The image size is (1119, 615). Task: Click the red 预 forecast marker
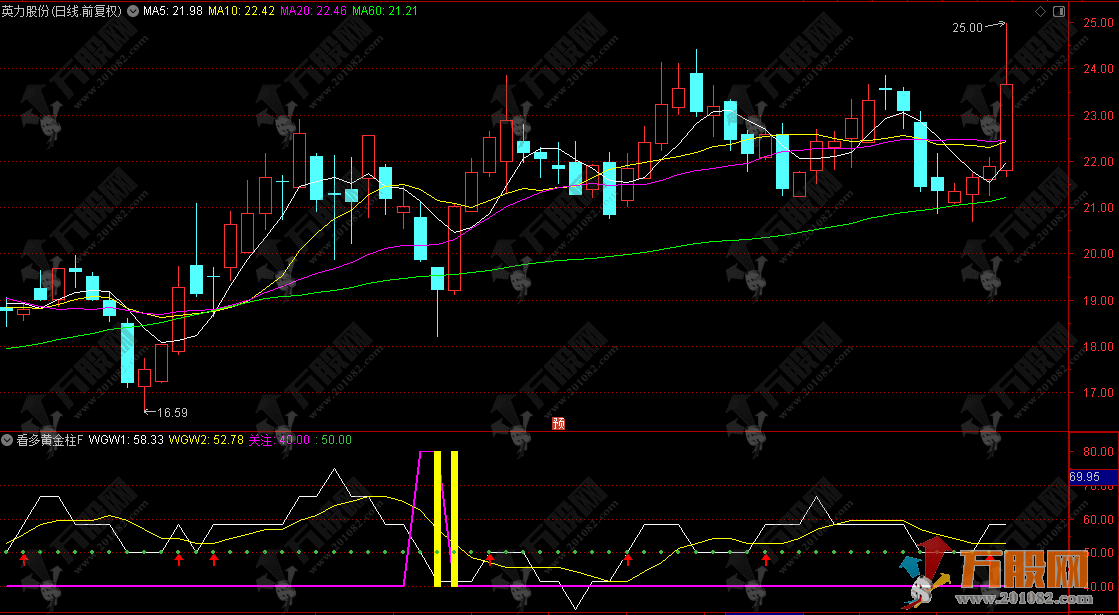559,424
